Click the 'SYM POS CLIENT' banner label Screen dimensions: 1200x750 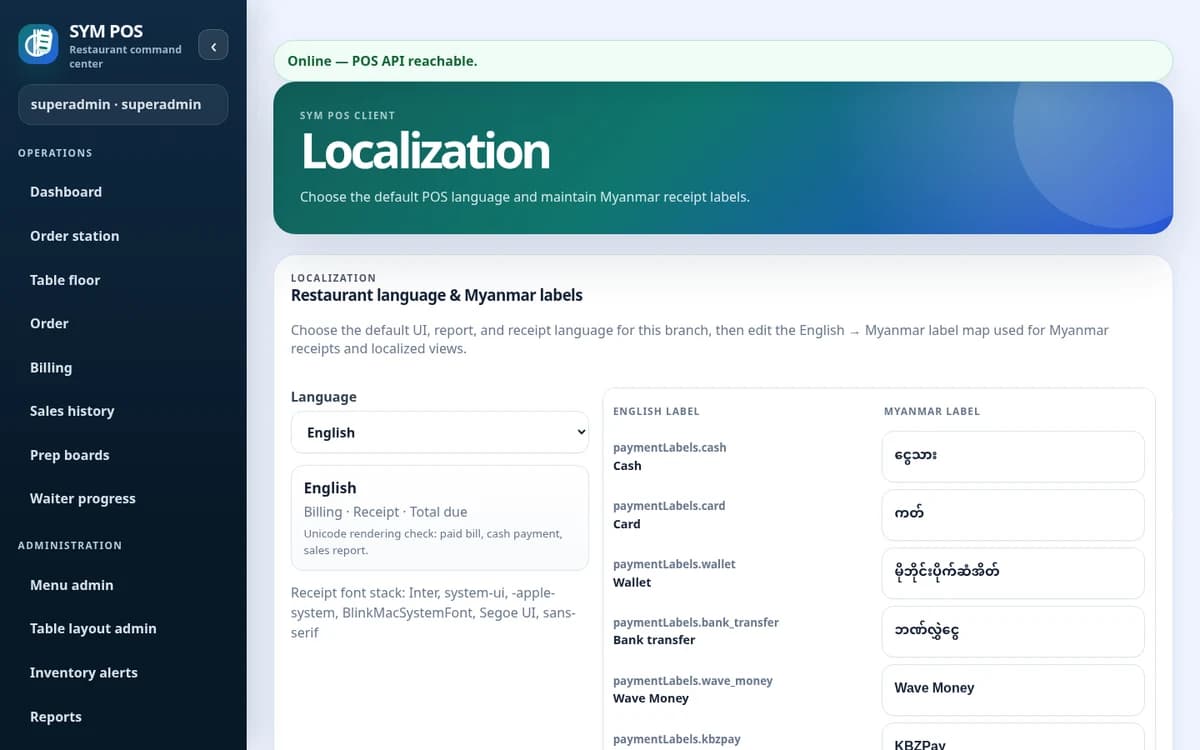(x=347, y=115)
